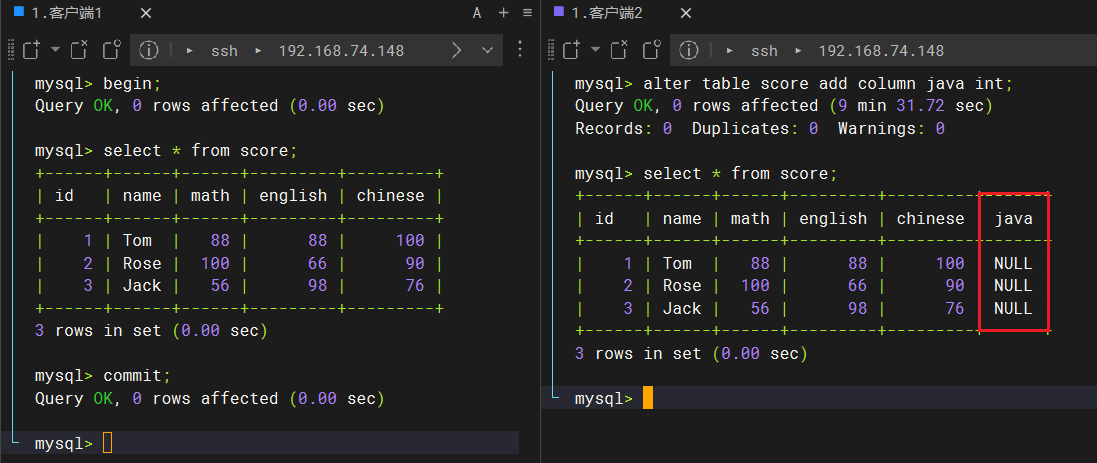
Task: Click 'Rose' cell in 客户端2 table
Action: point(682,286)
